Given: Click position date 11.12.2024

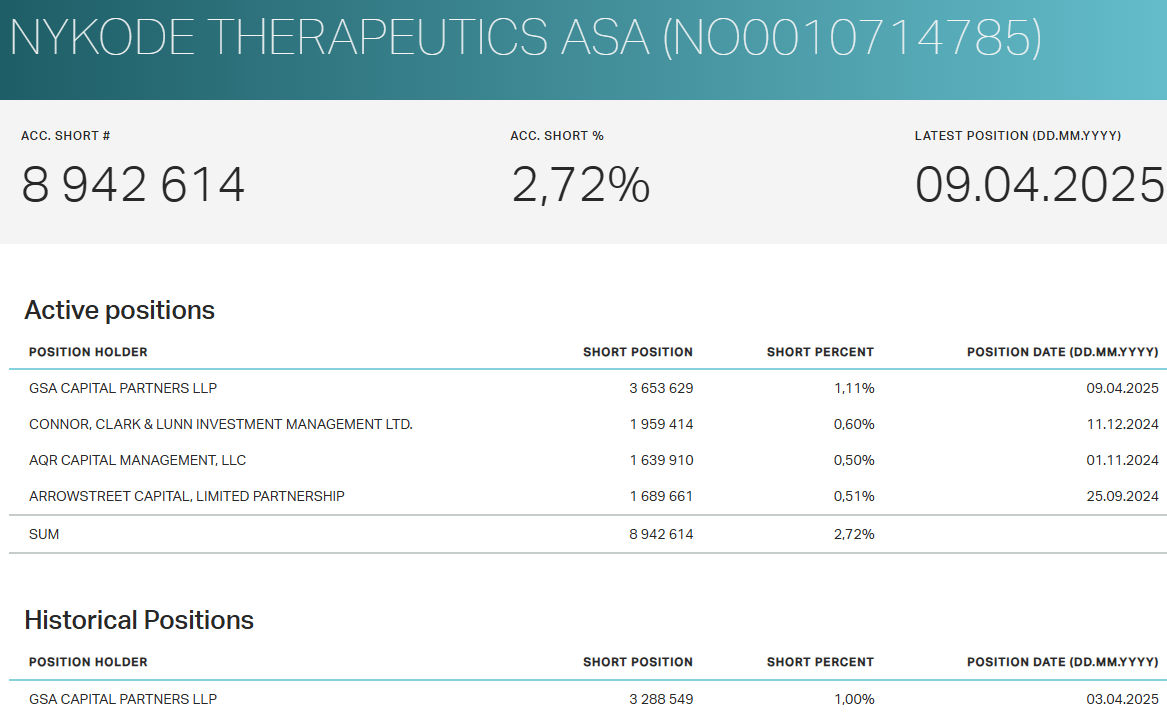Looking at the screenshot, I should click(x=1122, y=424).
